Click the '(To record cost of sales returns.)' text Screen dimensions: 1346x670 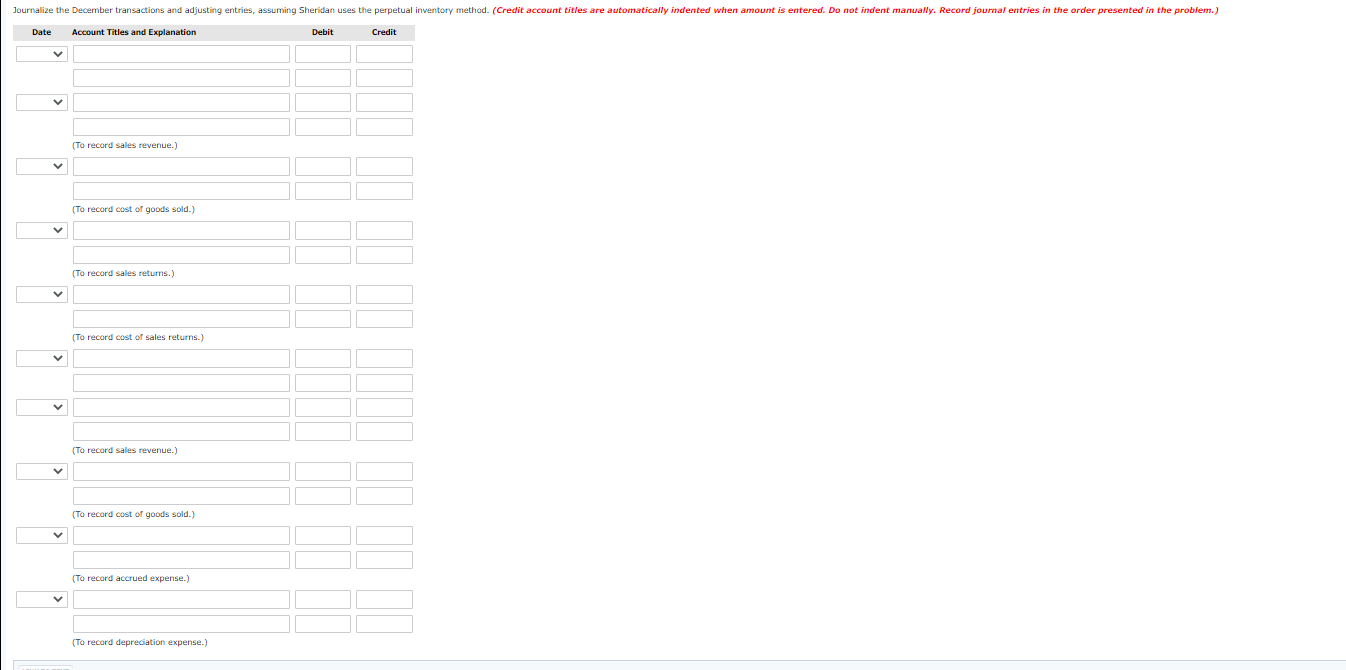[138, 337]
